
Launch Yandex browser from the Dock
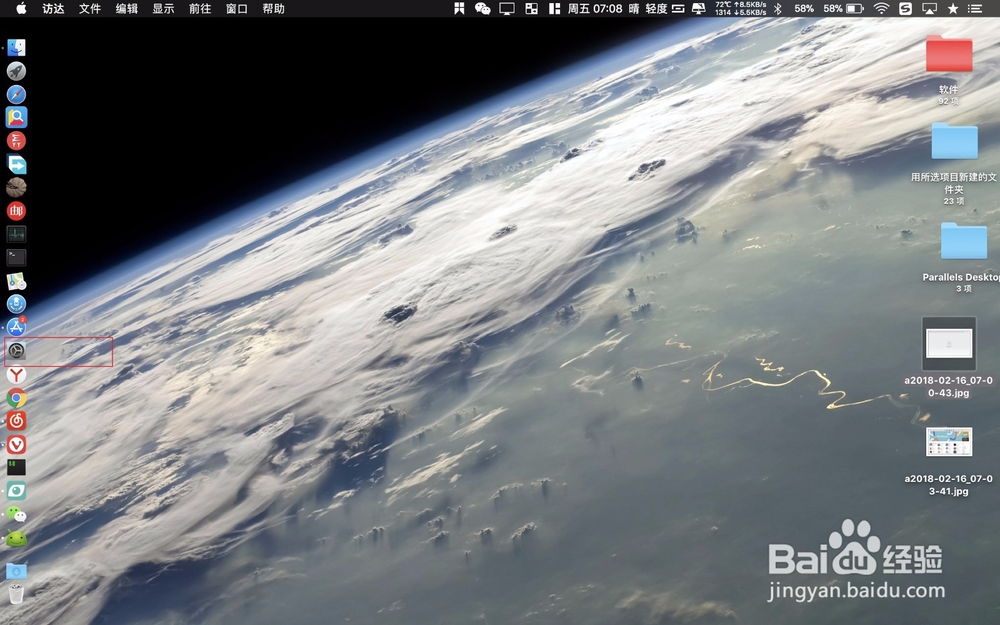(x=16, y=374)
